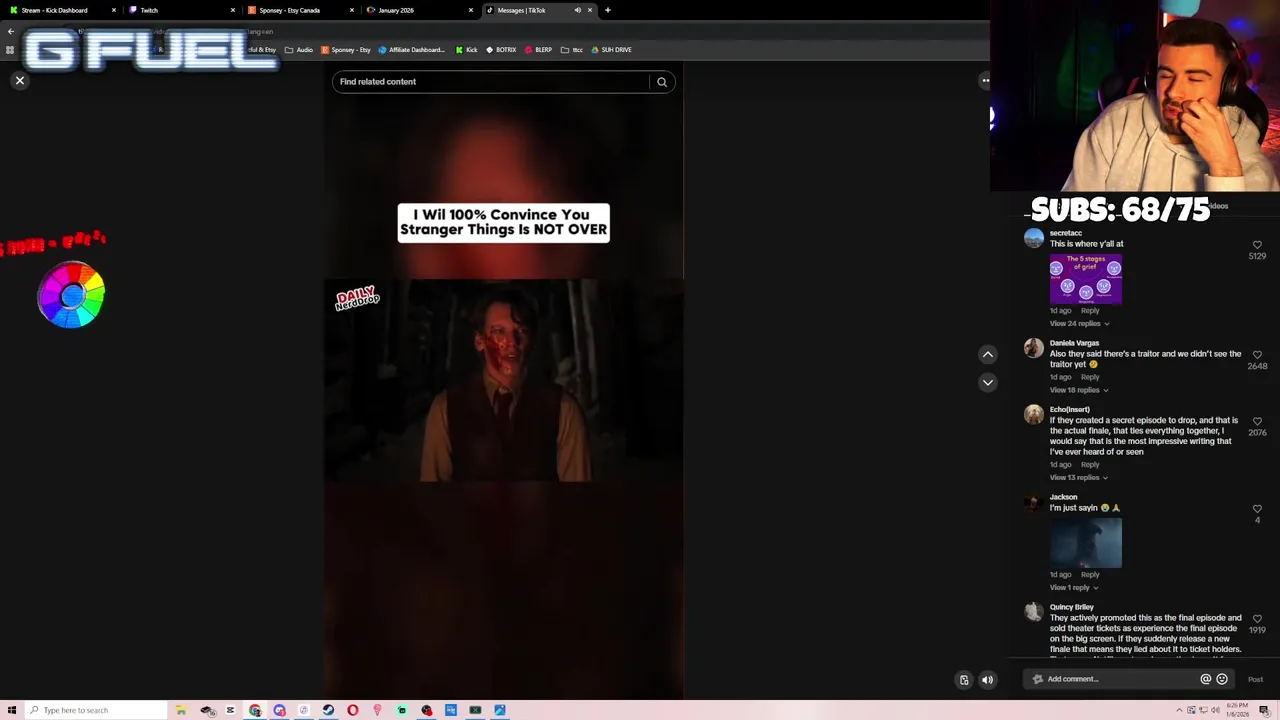Image resolution: width=1280 pixels, height=720 pixels.
Task: Like secretacc's comment with heart
Action: click(x=1257, y=244)
